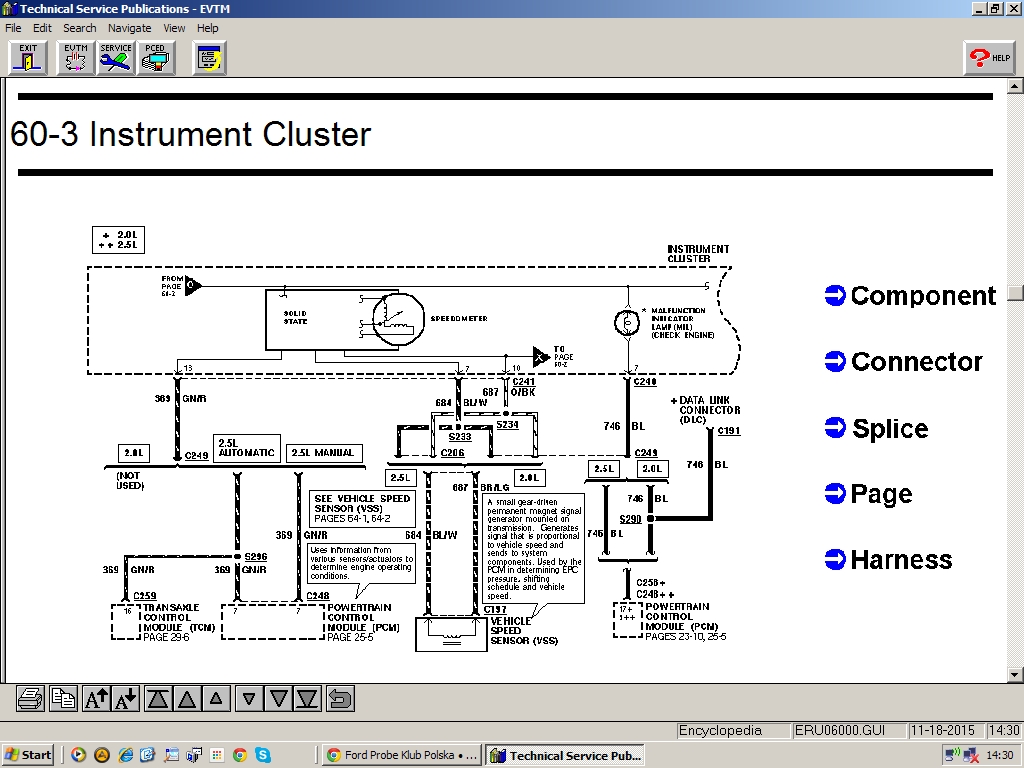
Task: Follow the Component link
Action: point(910,296)
